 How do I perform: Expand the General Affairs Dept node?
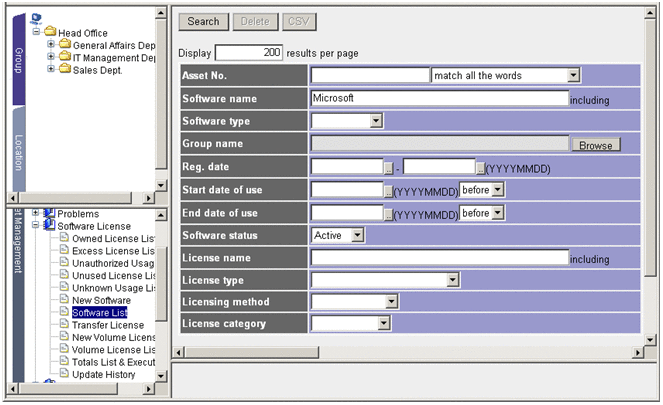click(51, 44)
